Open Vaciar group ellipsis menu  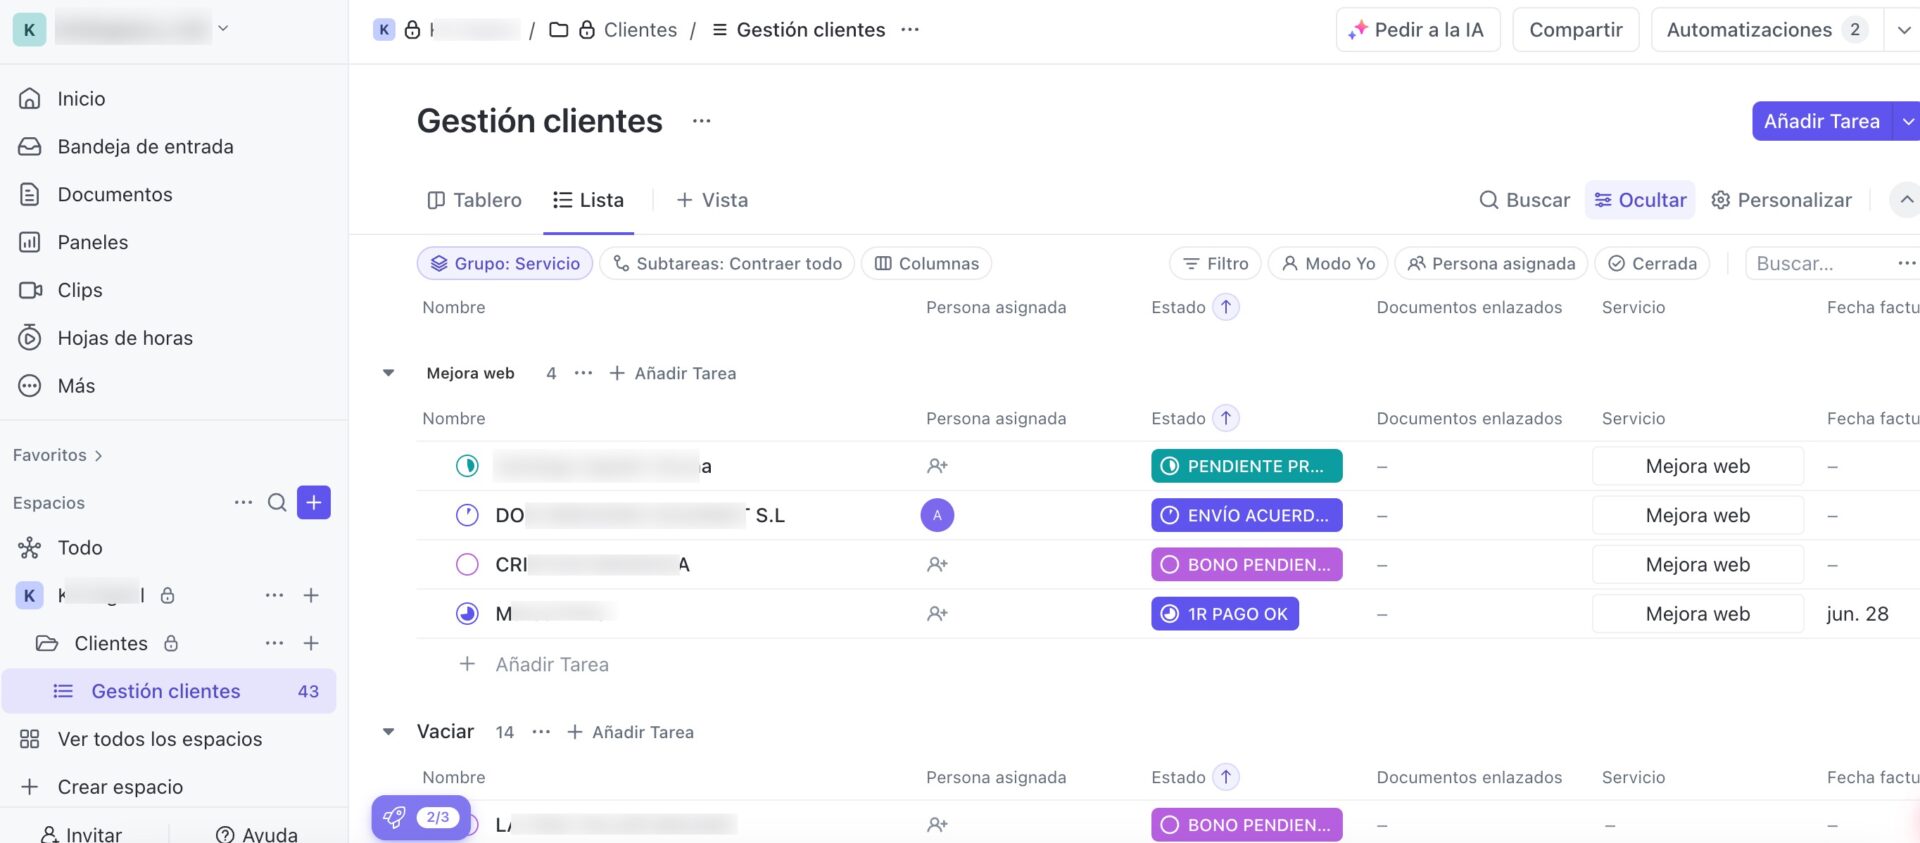tap(541, 732)
